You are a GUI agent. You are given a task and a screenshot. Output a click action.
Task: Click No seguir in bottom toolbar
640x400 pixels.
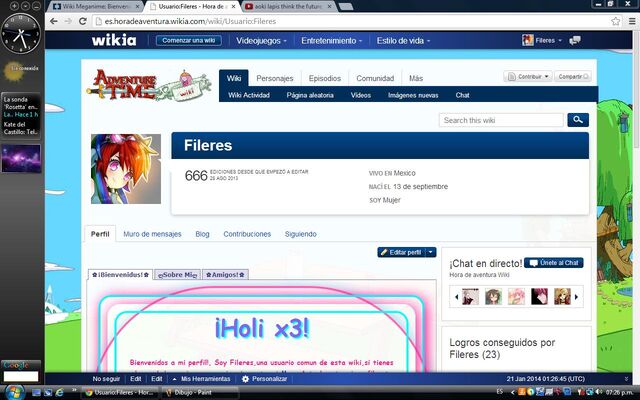click(x=106, y=379)
